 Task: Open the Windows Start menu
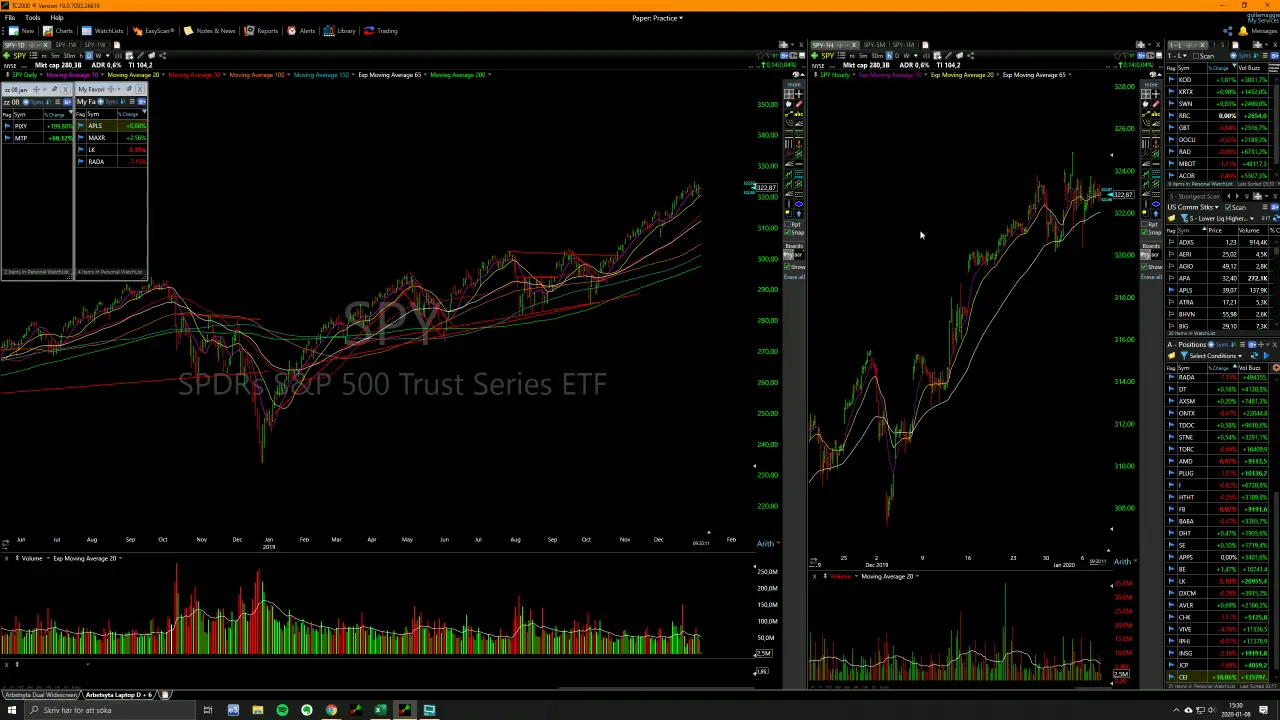(11, 710)
